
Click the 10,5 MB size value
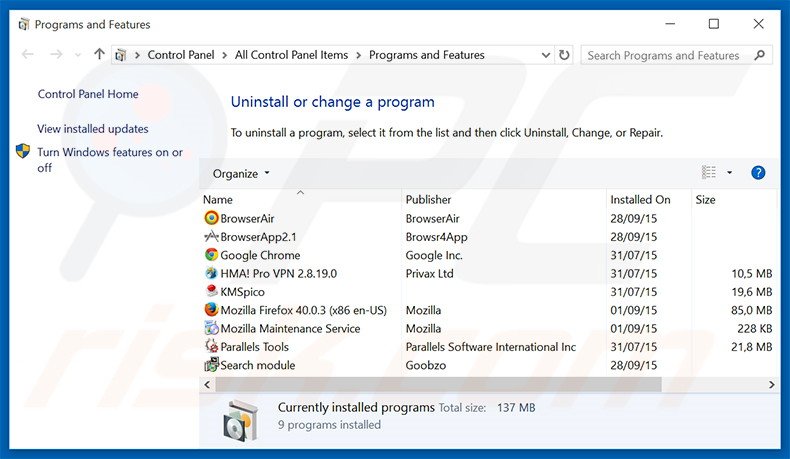(752, 273)
